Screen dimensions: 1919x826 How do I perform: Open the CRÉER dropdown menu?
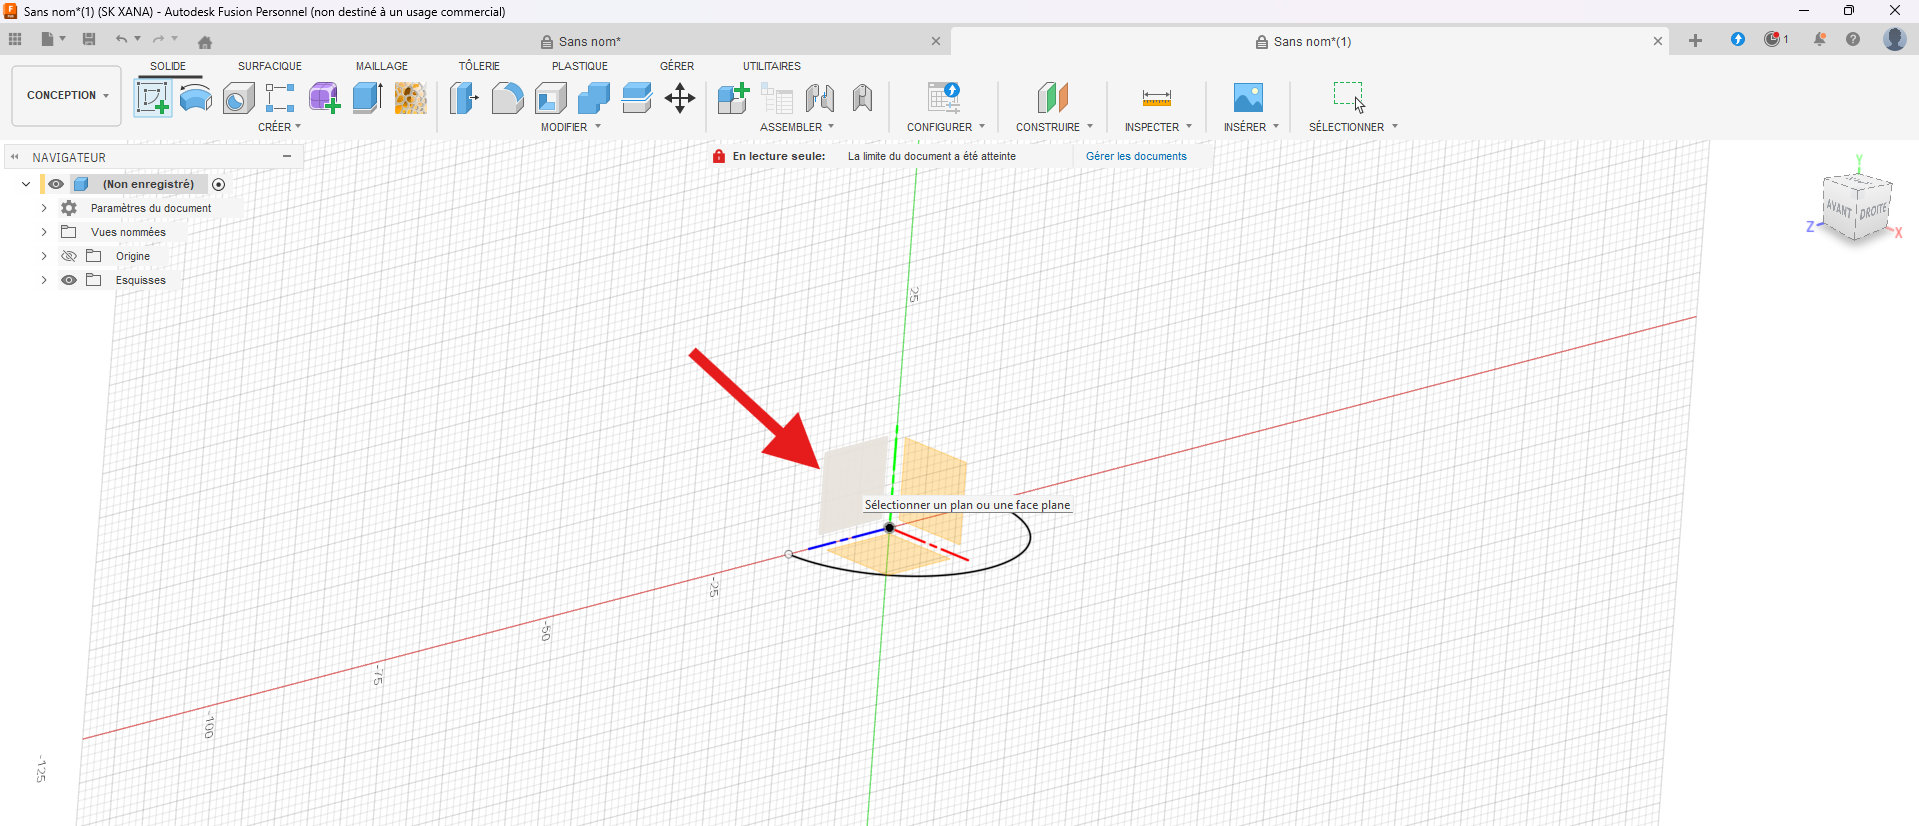click(x=279, y=127)
